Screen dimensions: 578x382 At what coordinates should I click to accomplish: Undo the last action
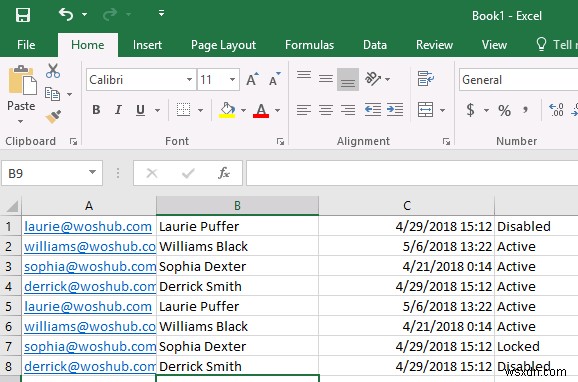click(x=66, y=15)
